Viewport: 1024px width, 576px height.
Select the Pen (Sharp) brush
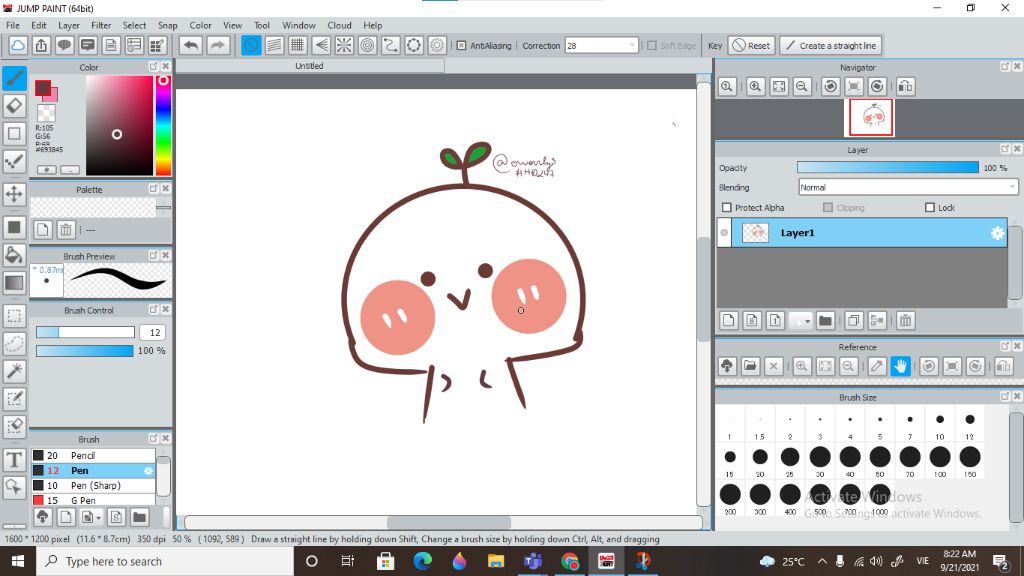pyautogui.click(x=93, y=485)
